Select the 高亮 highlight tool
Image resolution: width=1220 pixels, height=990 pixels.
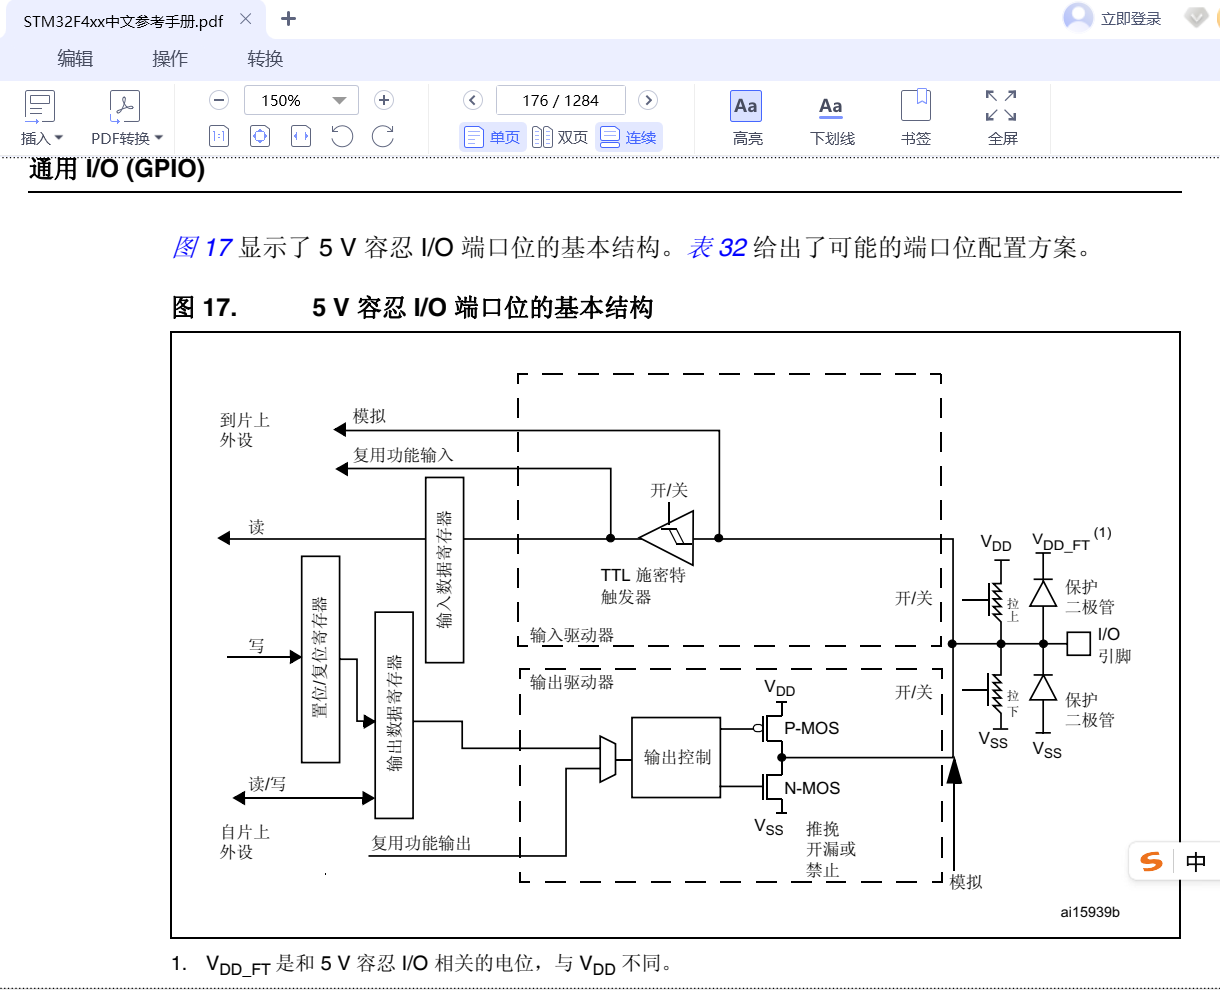746,118
